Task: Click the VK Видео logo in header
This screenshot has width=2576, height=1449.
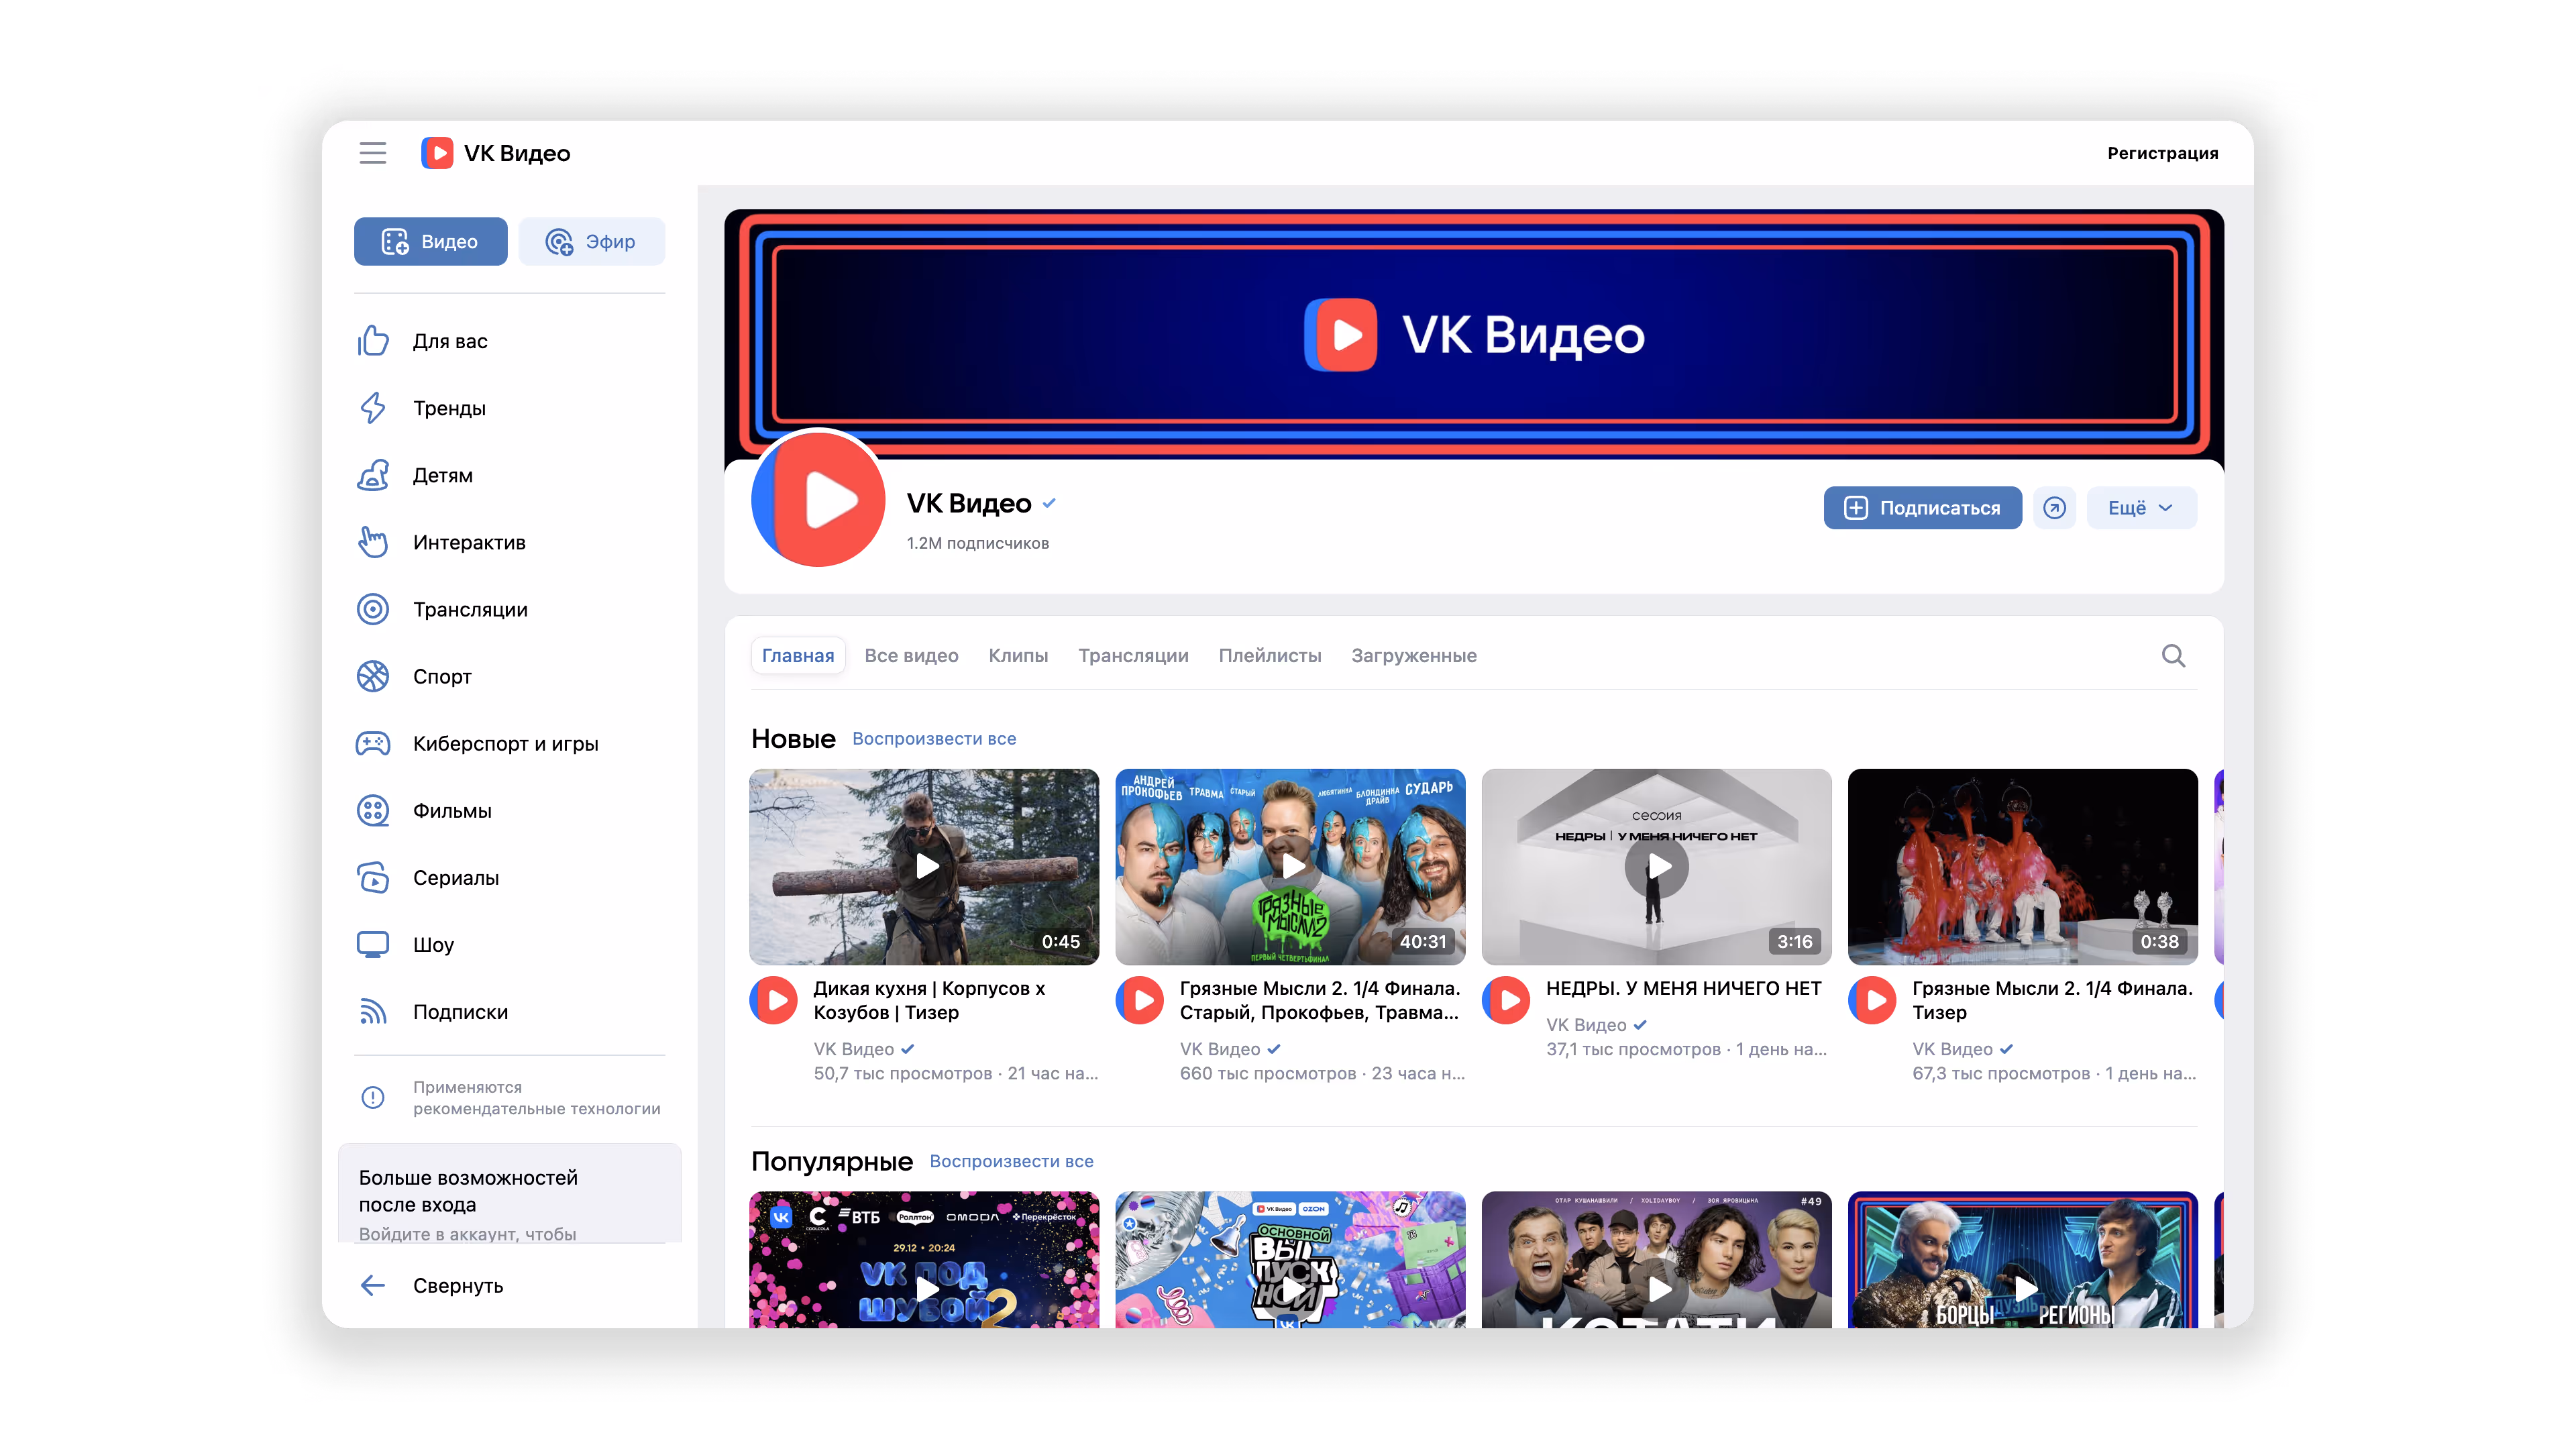Action: pos(495,153)
